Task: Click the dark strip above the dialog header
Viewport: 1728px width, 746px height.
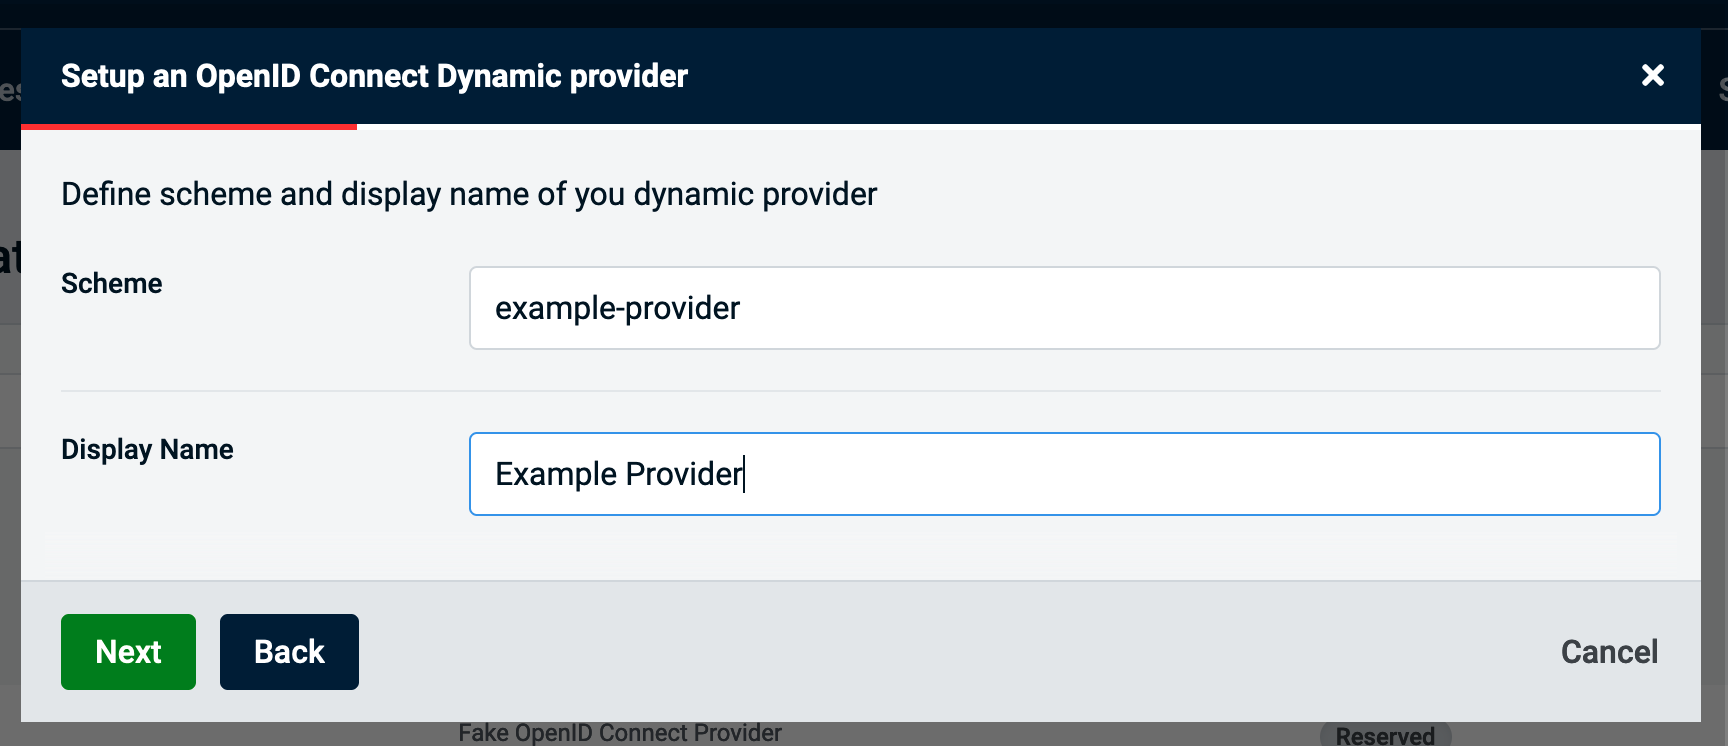Action: click(860, 13)
